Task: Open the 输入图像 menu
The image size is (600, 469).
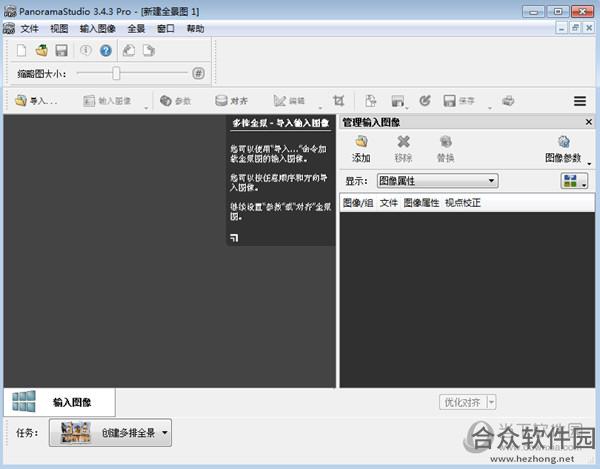Action: pos(98,29)
